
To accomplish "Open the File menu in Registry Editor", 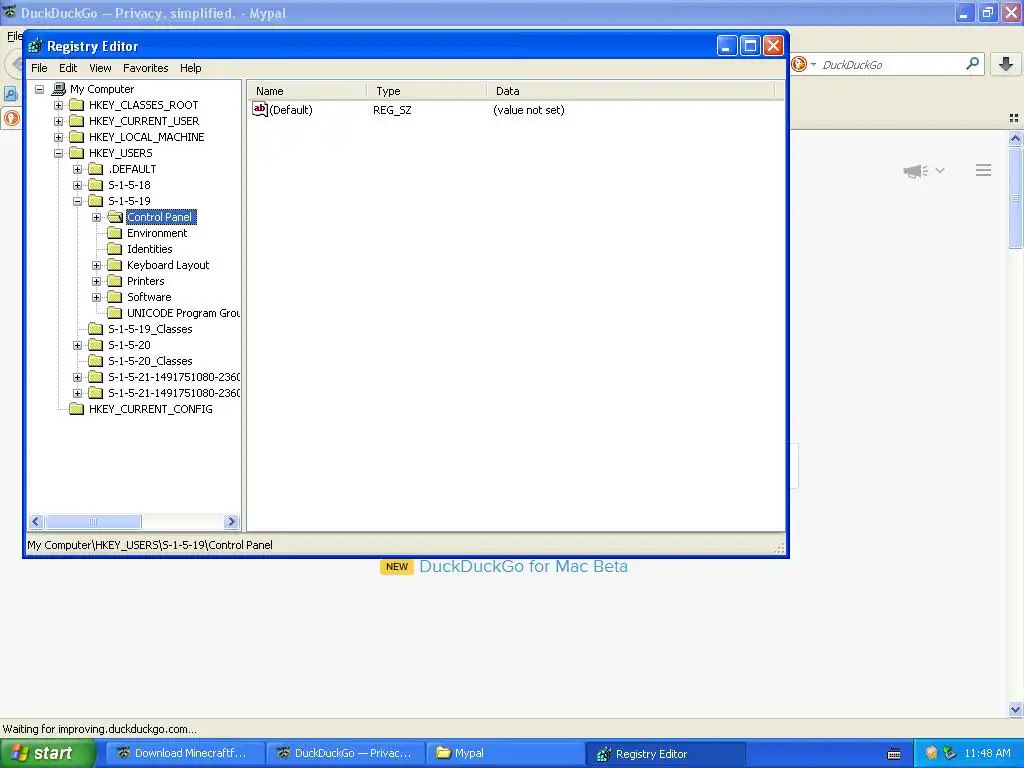I will [39, 68].
